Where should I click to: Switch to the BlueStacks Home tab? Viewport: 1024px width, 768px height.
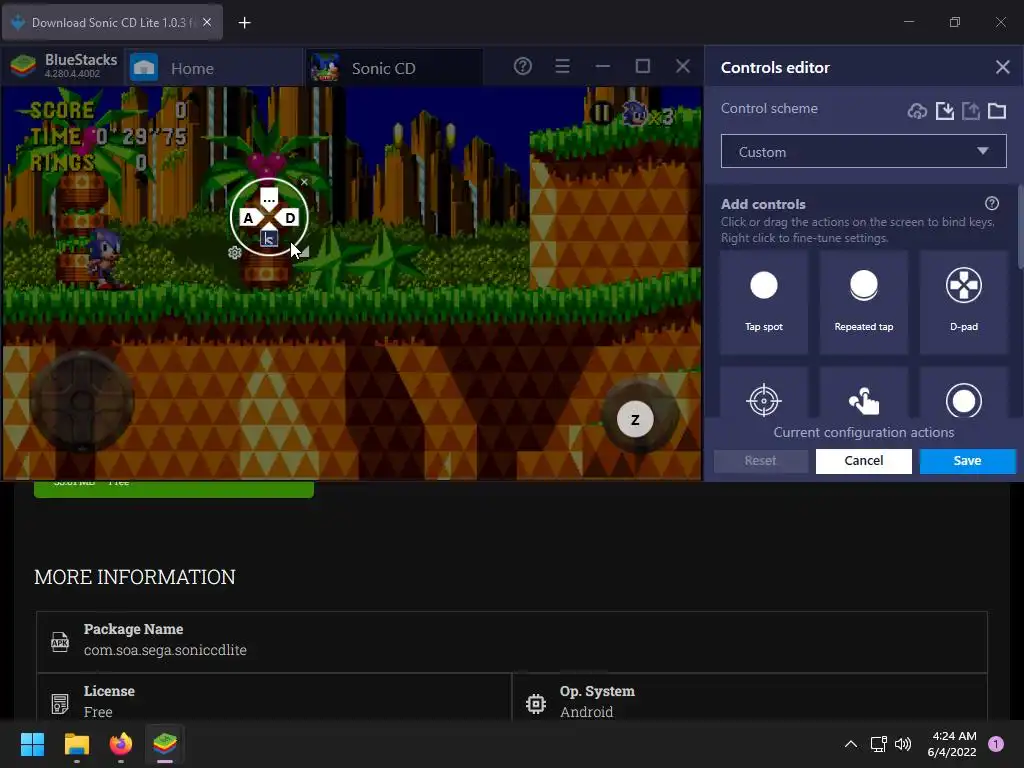click(x=212, y=68)
